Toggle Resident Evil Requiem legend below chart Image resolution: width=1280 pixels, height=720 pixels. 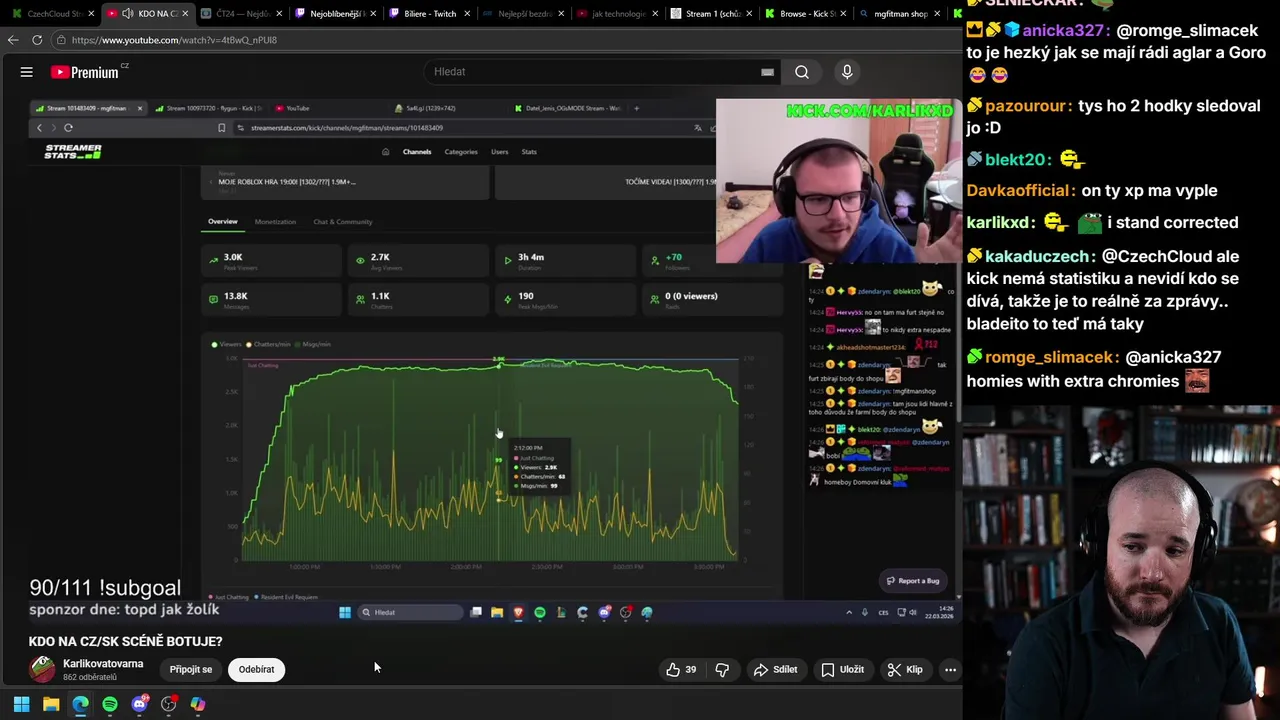pos(286,597)
